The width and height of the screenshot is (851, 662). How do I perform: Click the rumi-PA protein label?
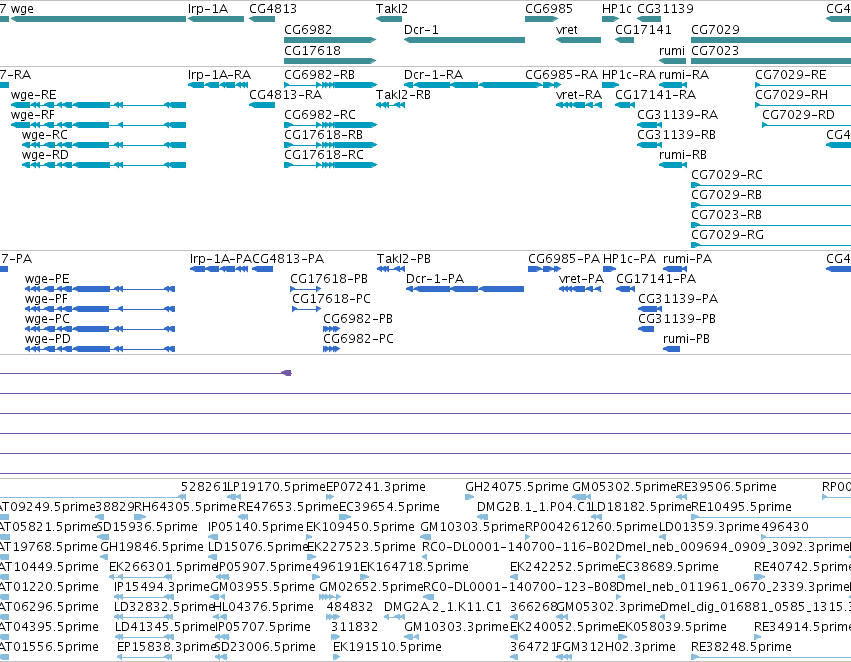tap(688, 259)
